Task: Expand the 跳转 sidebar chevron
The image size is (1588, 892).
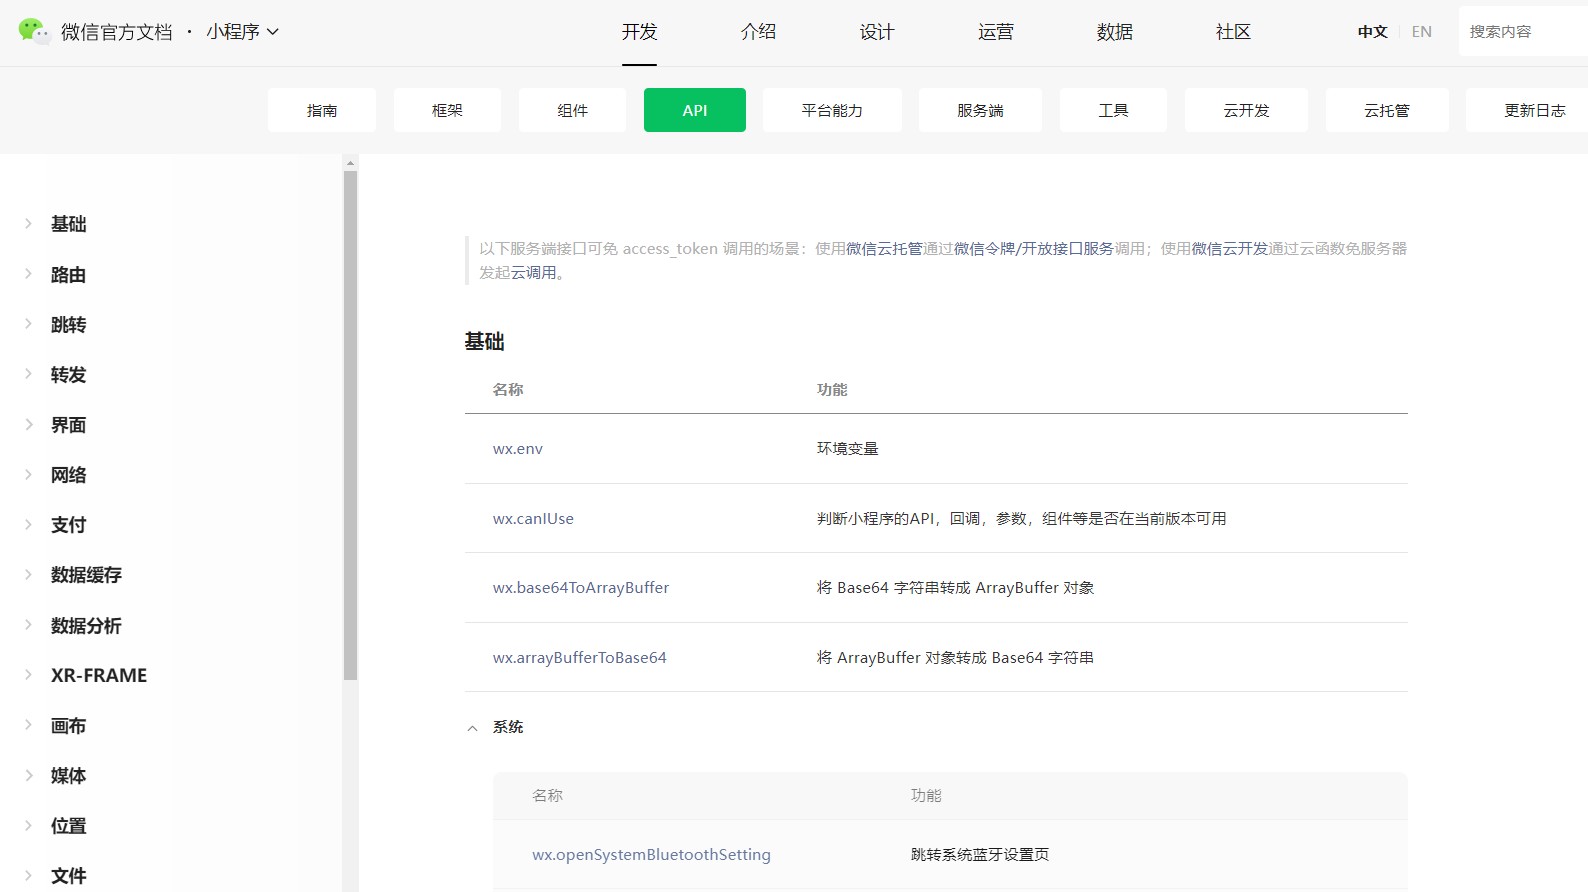Action: pyautogui.click(x=28, y=324)
